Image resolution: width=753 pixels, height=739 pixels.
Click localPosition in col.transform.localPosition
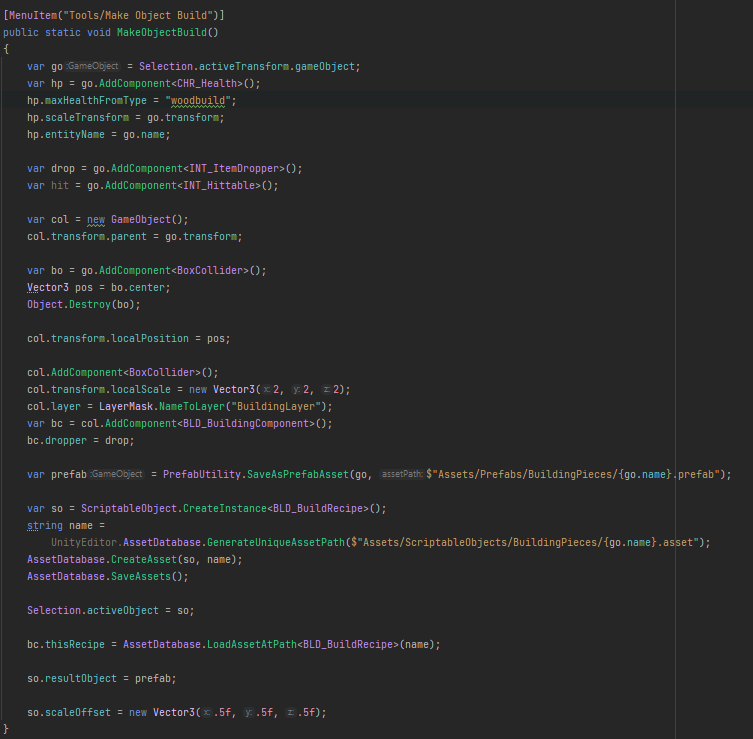coord(150,339)
